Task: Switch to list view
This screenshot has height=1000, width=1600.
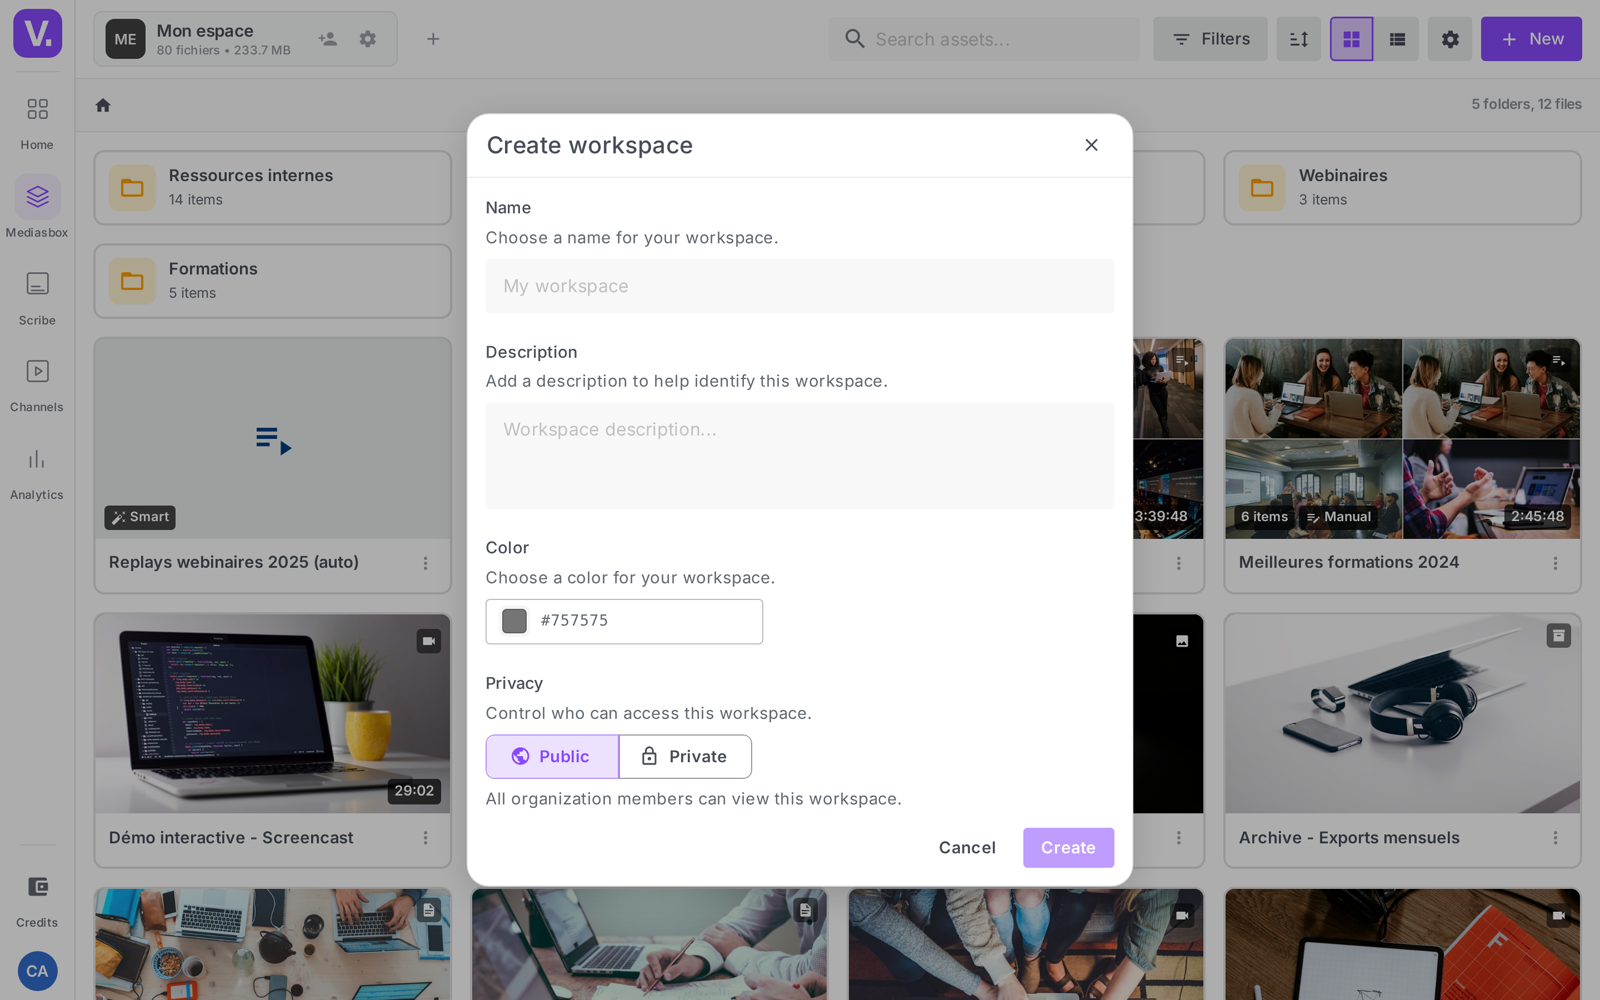Action: click(x=1397, y=39)
